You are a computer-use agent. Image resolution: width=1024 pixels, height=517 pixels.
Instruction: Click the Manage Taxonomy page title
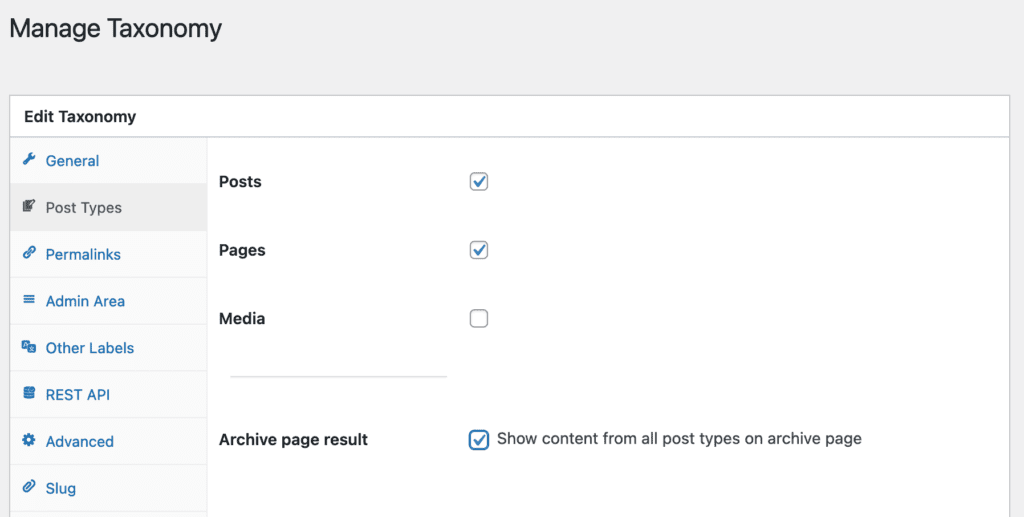[x=116, y=29]
